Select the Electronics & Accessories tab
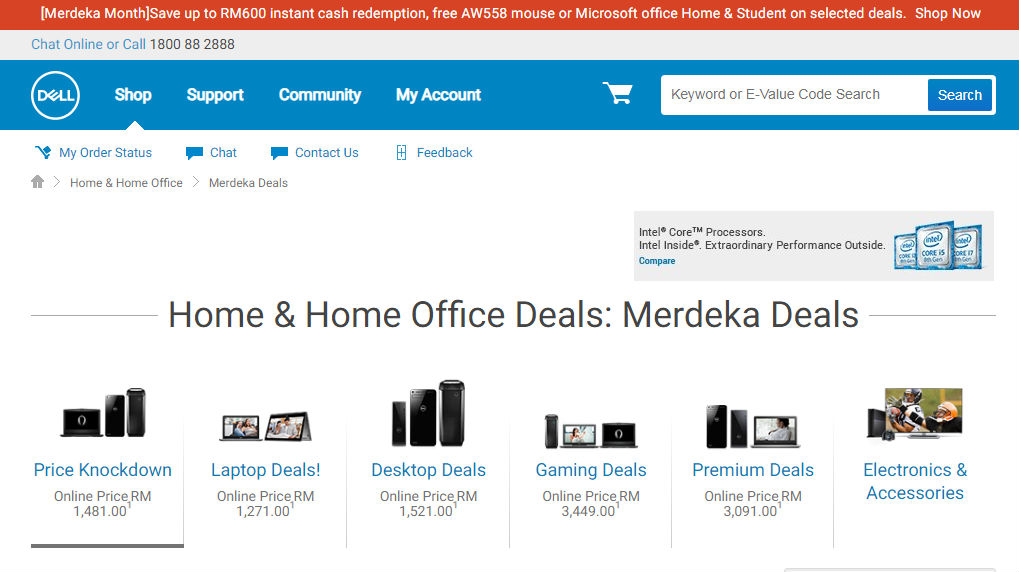 coord(915,481)
